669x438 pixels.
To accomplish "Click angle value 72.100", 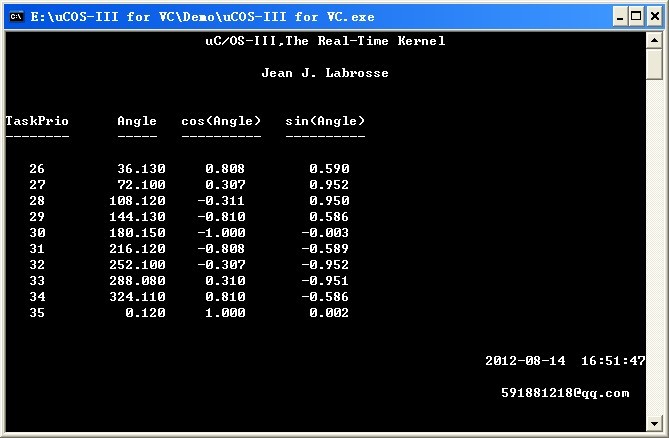I will tap(141, 185).
